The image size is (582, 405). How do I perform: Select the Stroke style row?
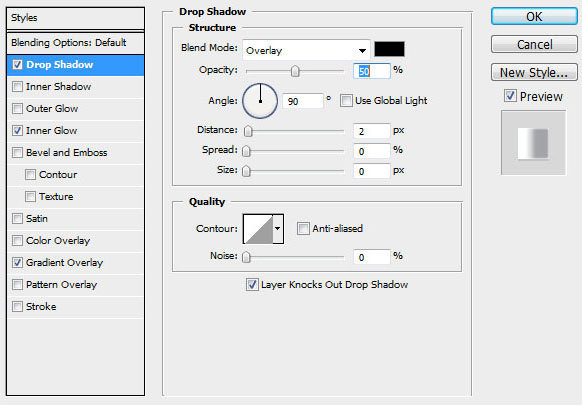coord(75,307)
